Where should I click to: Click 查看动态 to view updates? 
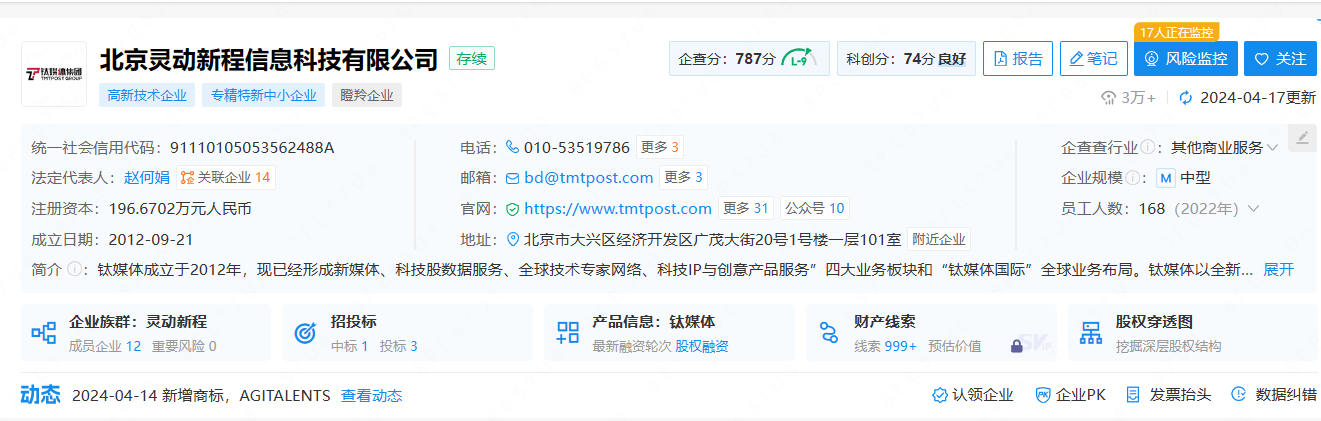click(x=372, y=396)
